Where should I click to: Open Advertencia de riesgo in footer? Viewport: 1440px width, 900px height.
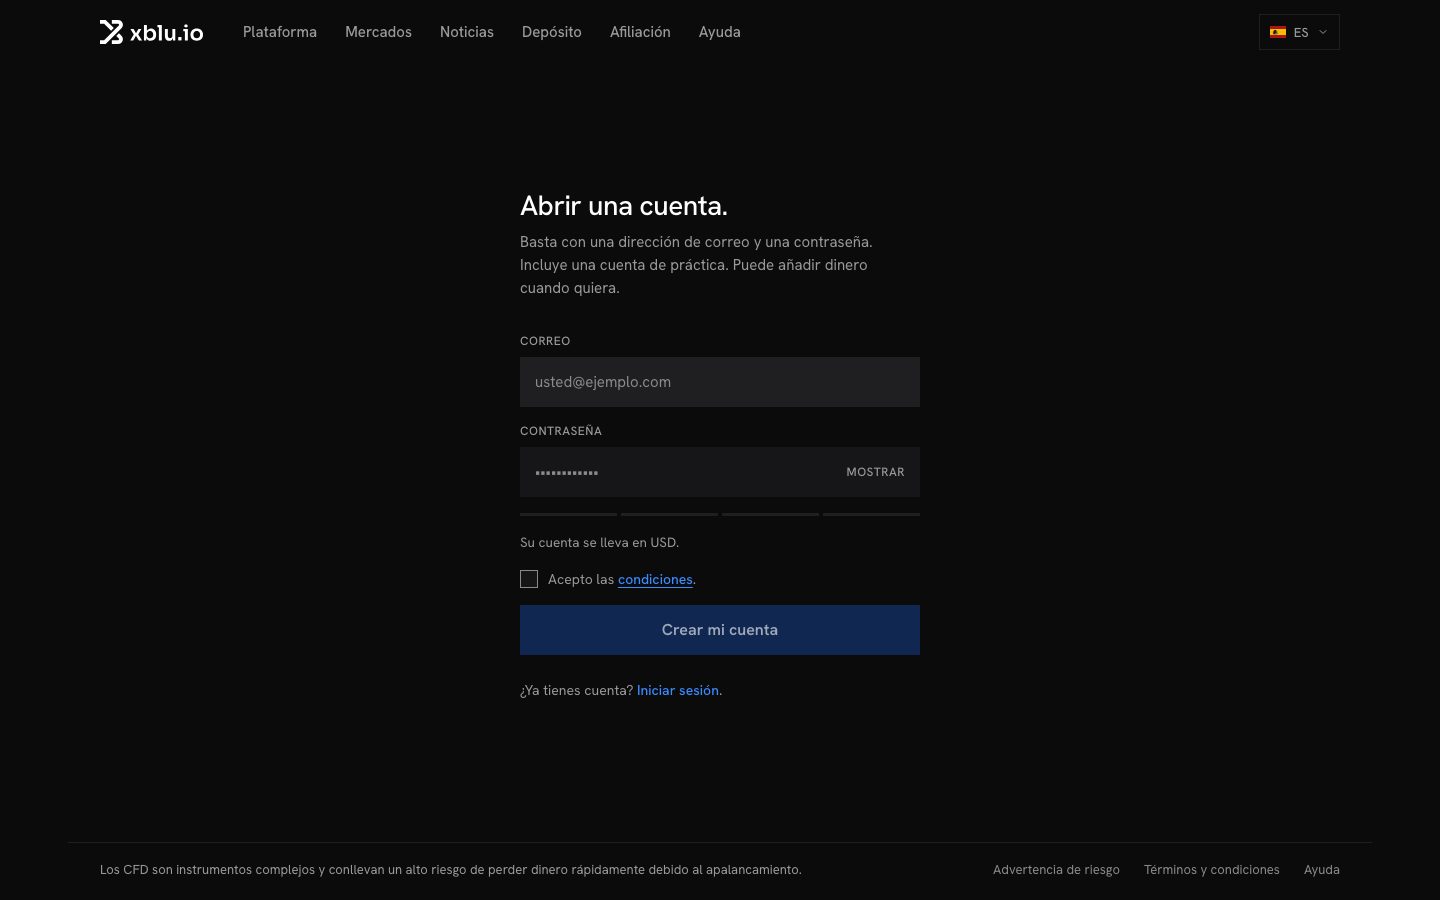click(x=1056, y=870)
